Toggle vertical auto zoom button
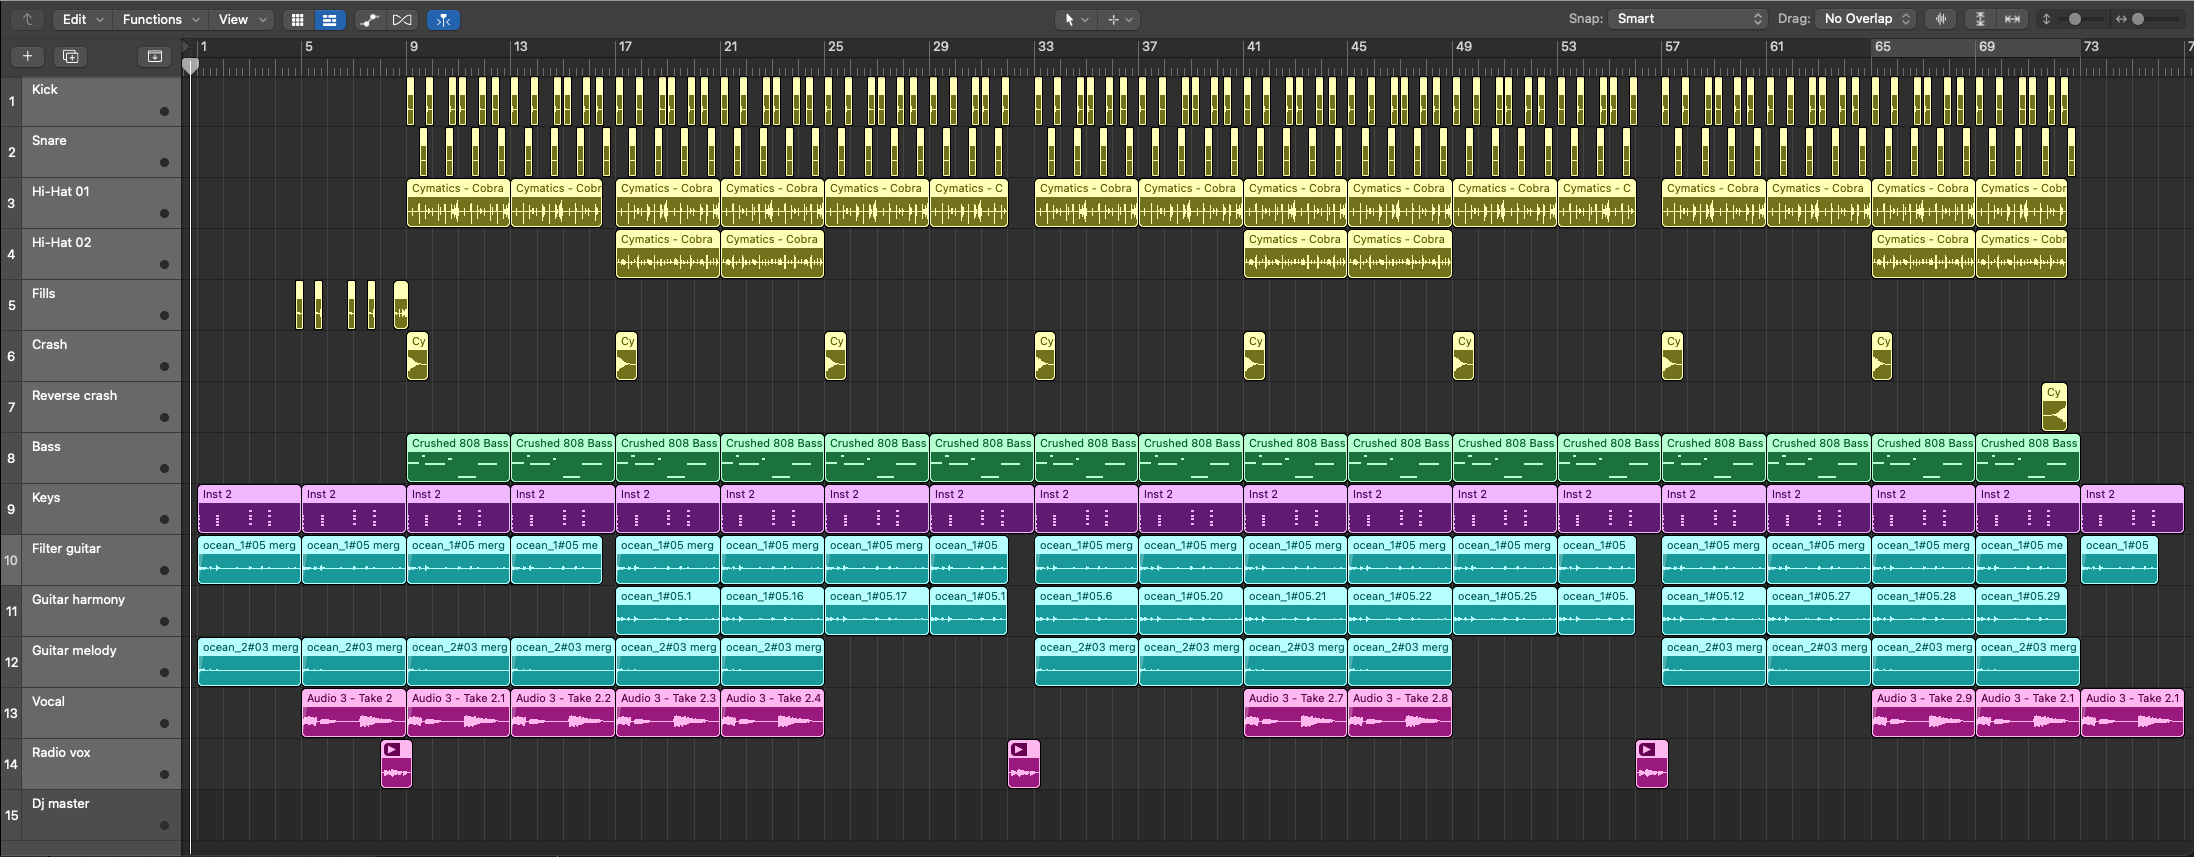This screenshot has width=2194, height=857. (x=1980, y=19)
